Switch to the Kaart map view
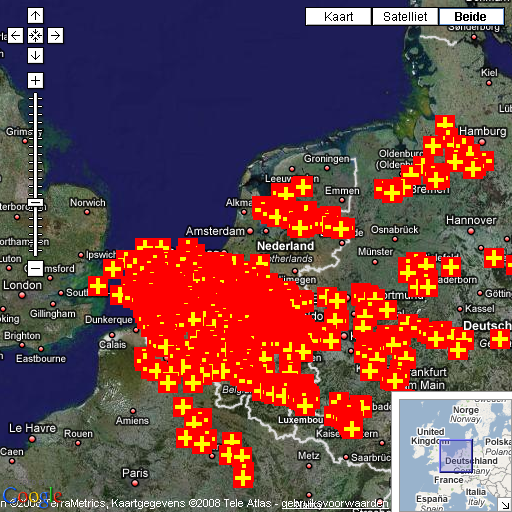 coord(338,16)
